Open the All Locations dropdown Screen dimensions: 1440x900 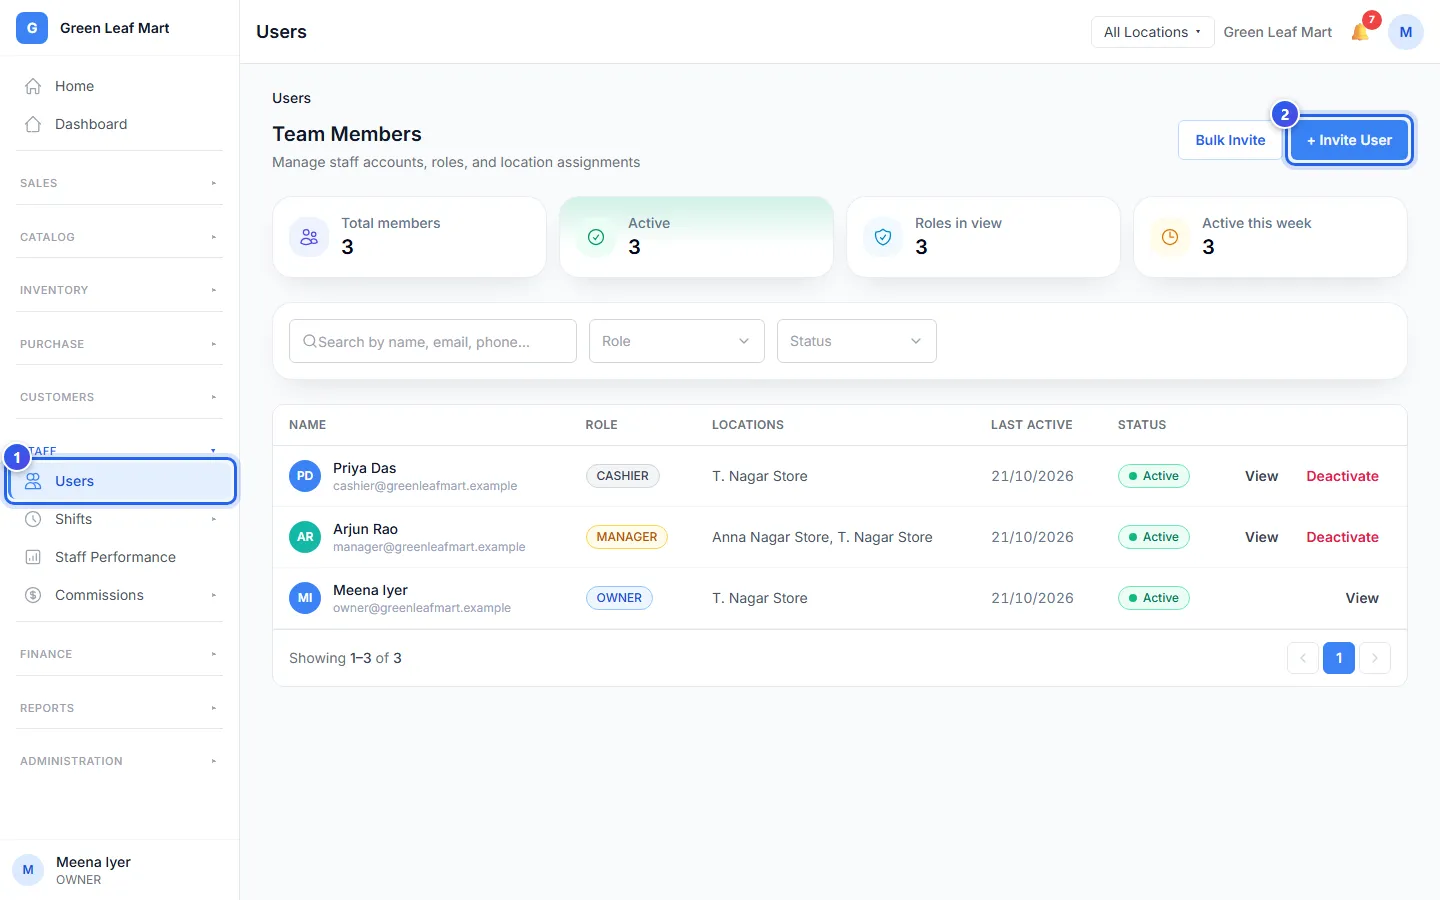click(1152, 32)
